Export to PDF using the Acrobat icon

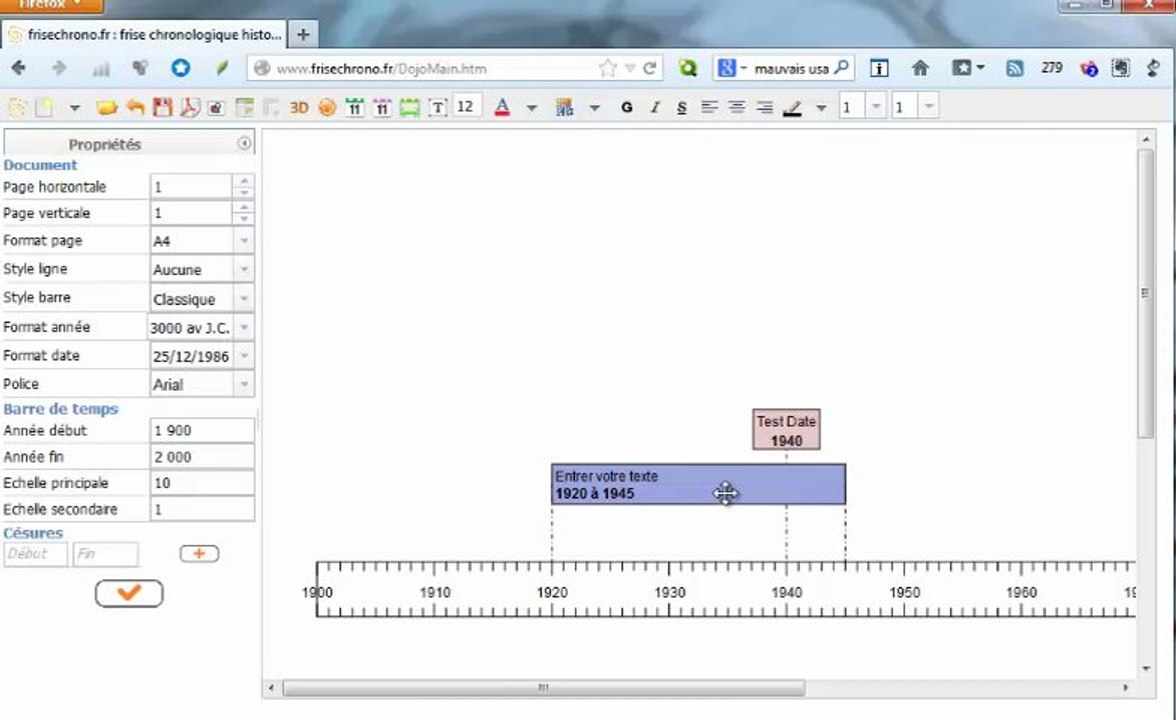[189, 107]
